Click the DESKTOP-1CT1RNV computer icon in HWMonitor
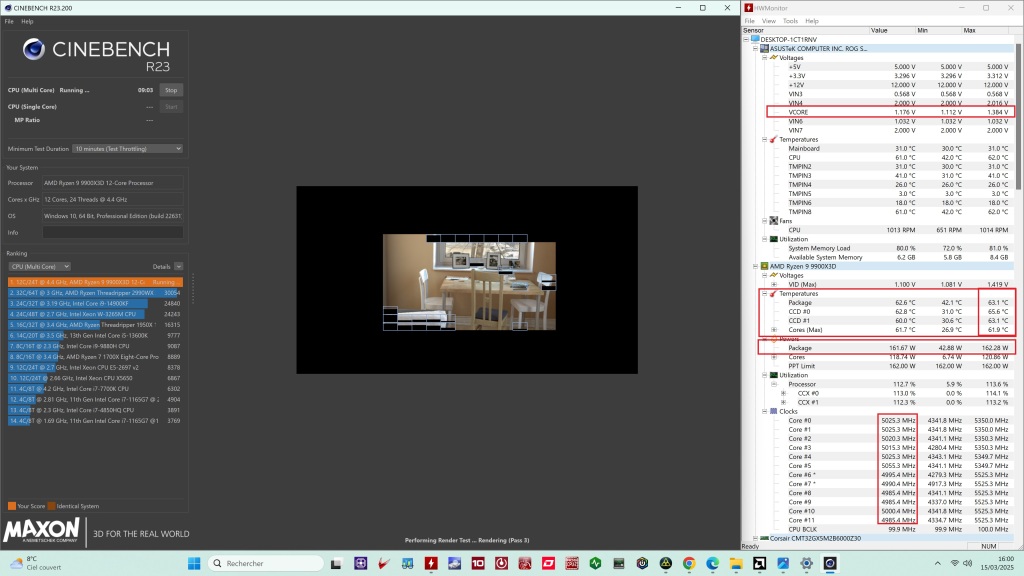The height and width of the screenshot is (576, 1024). [x=755, y=39]
